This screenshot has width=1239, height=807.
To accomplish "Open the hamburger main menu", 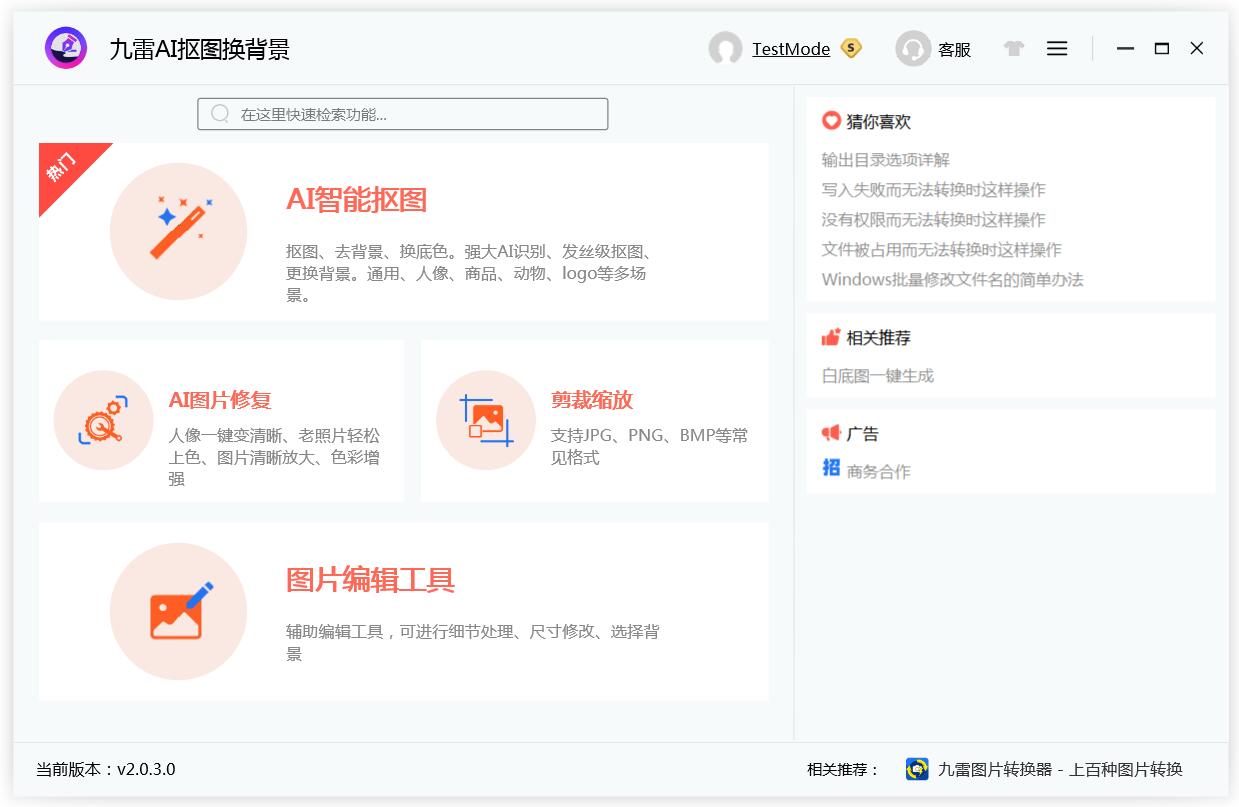I will pyautogui.click(x=1057, y=48).
